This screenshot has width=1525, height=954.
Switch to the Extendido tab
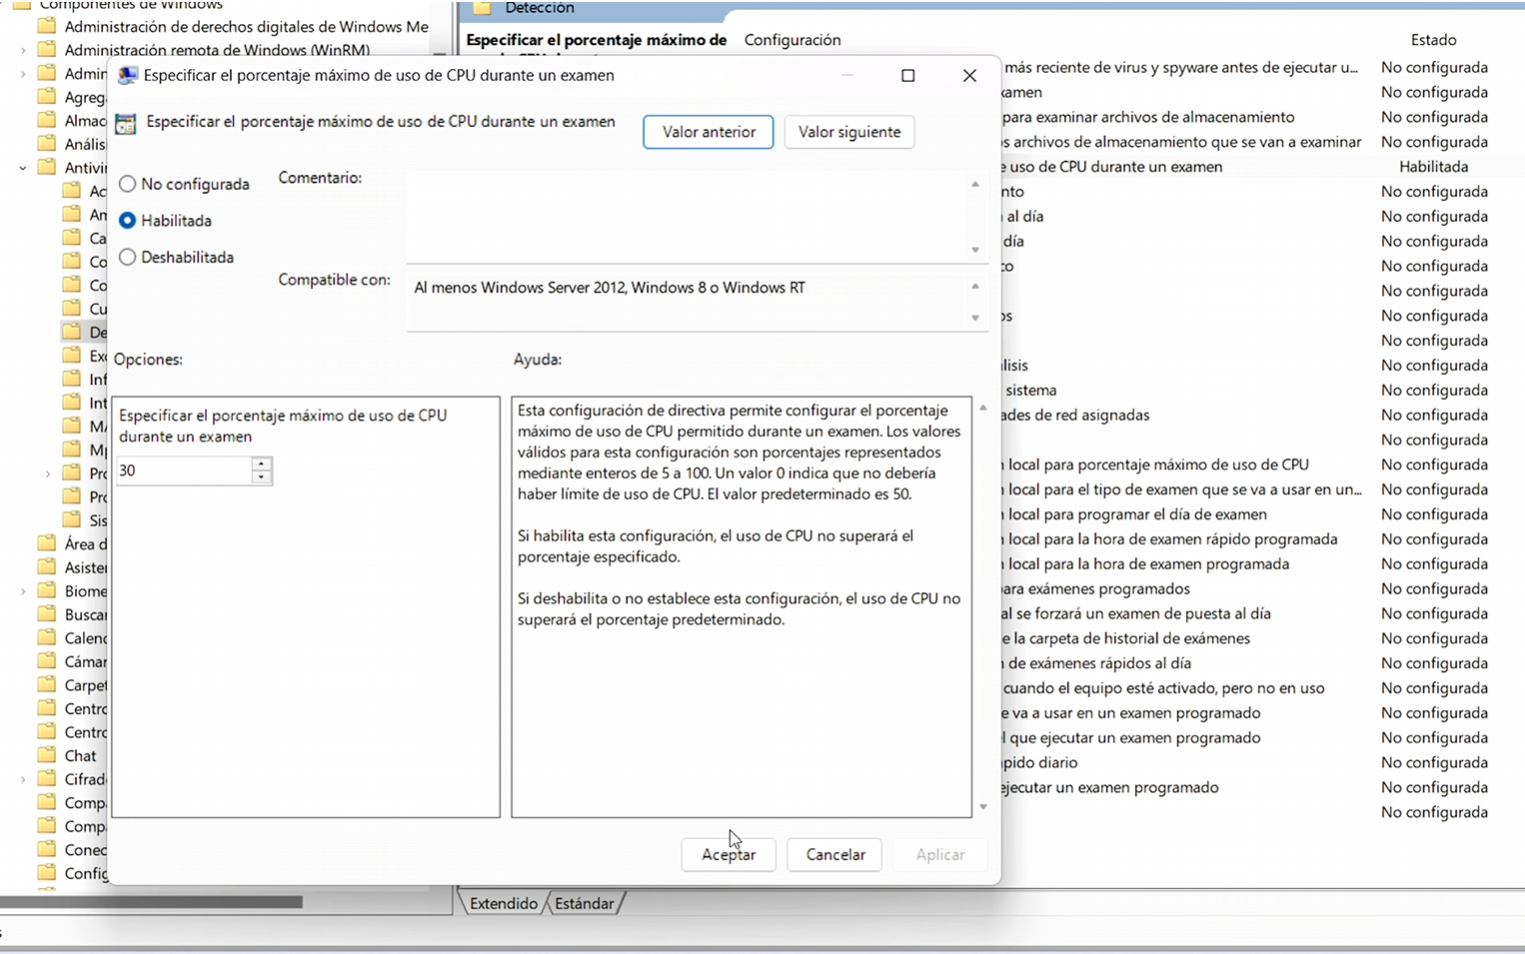click(x=503, y=903)
